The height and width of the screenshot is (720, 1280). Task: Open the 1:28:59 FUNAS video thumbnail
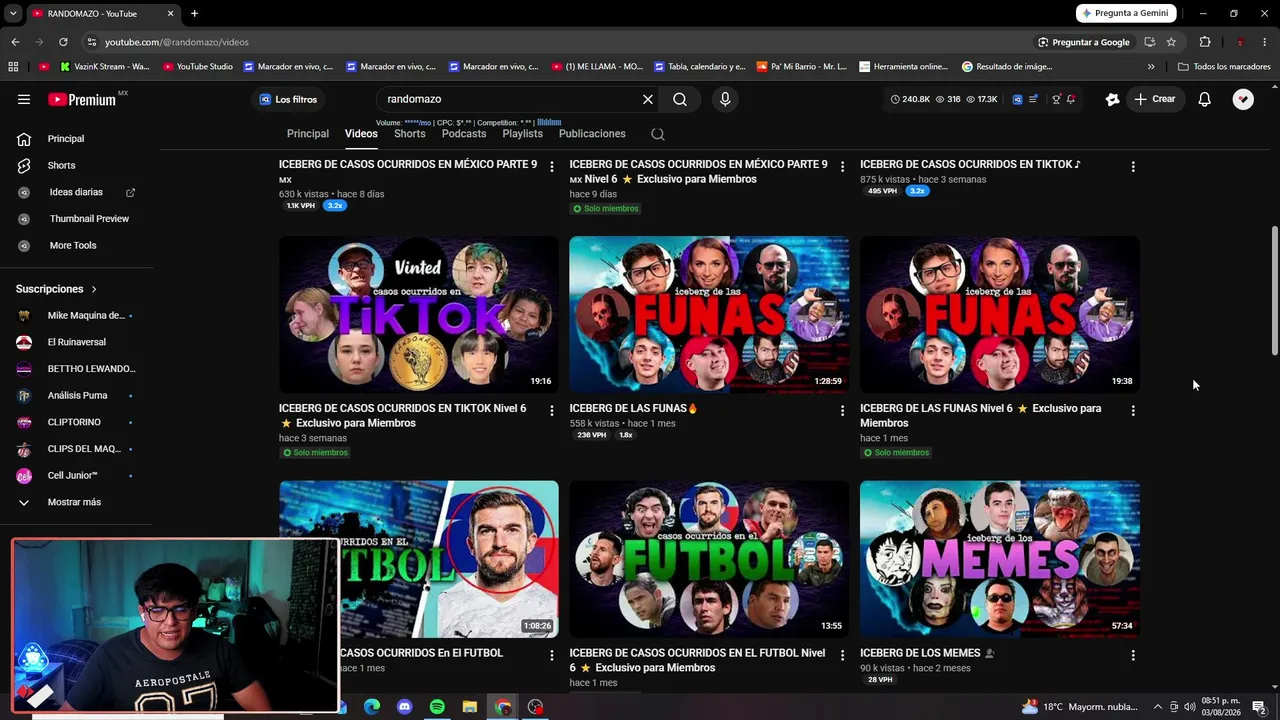point(709,315)
